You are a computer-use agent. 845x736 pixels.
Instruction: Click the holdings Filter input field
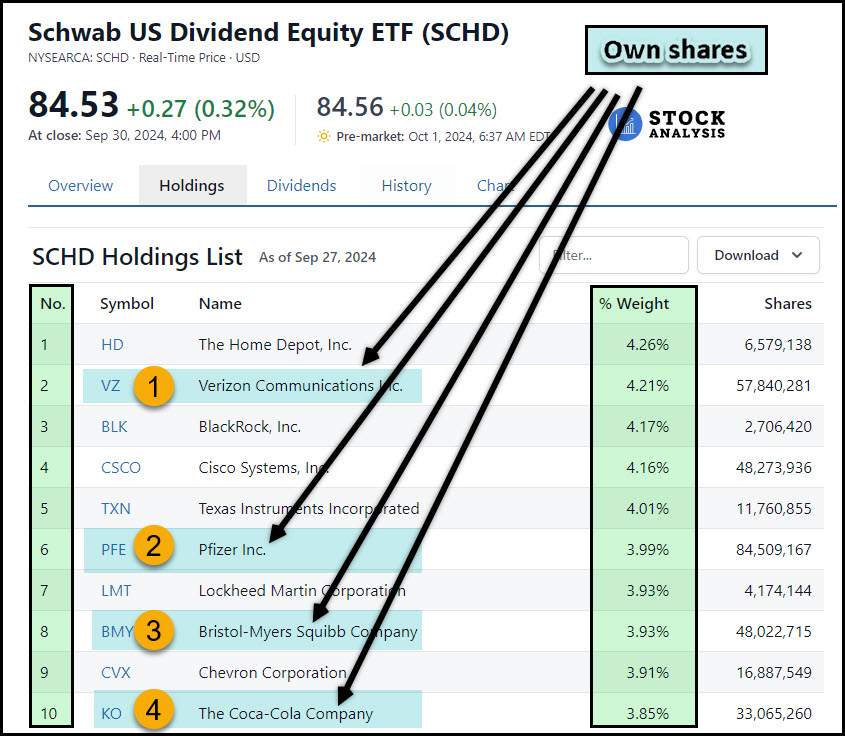tap(614, 255)
